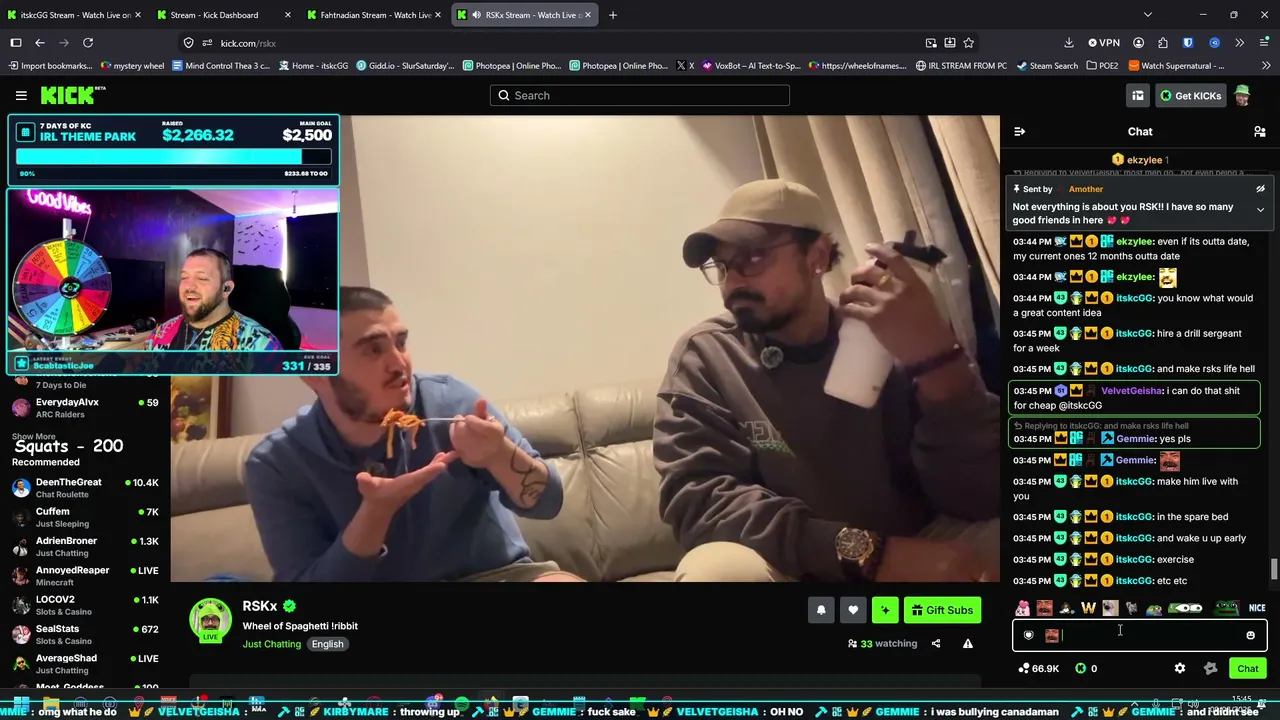The height and width of the screenshot is (720, 1280).
Task: Open the RSKx channel avatar
Action: pyautogui.click(x=210, y=620)
